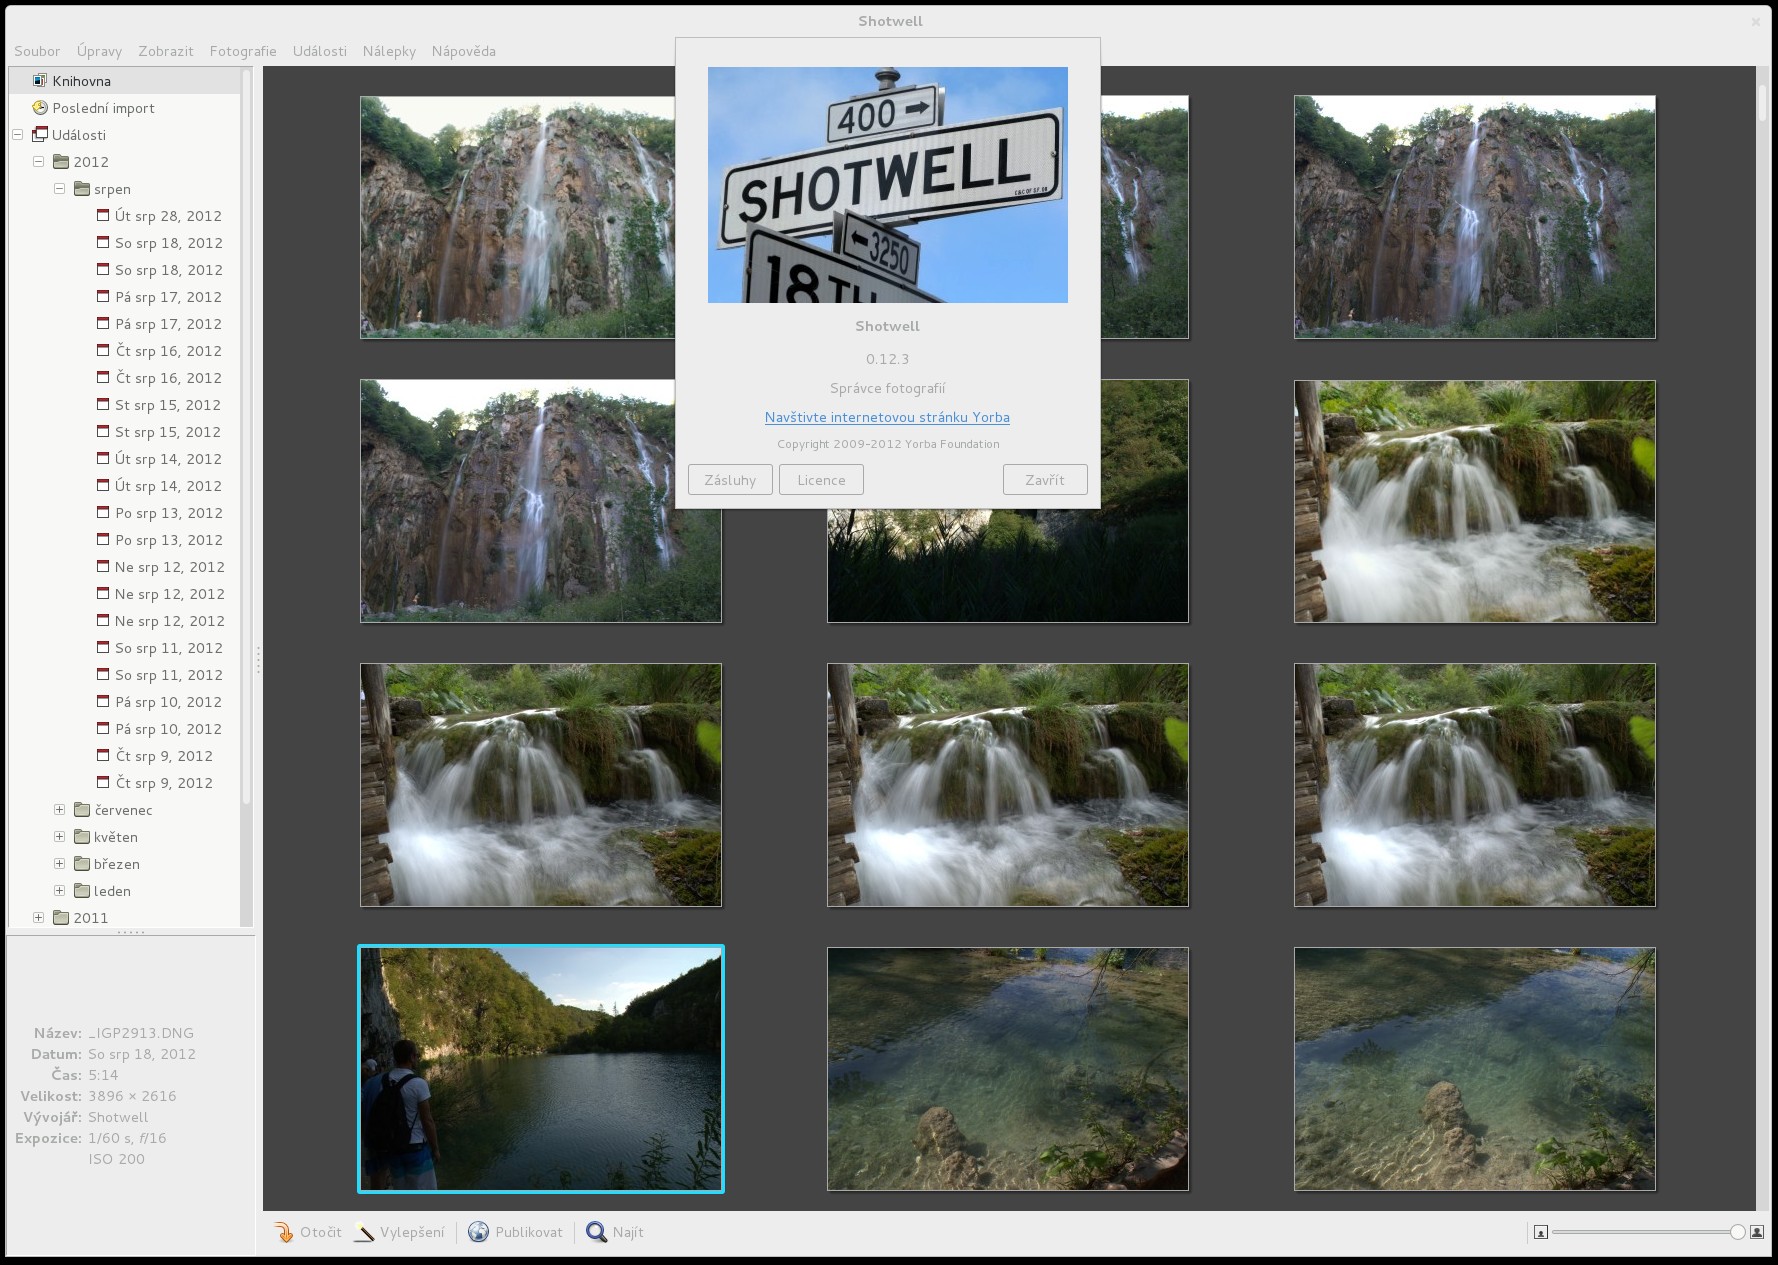Collapse the srpen month node

[x=60, y=188]
